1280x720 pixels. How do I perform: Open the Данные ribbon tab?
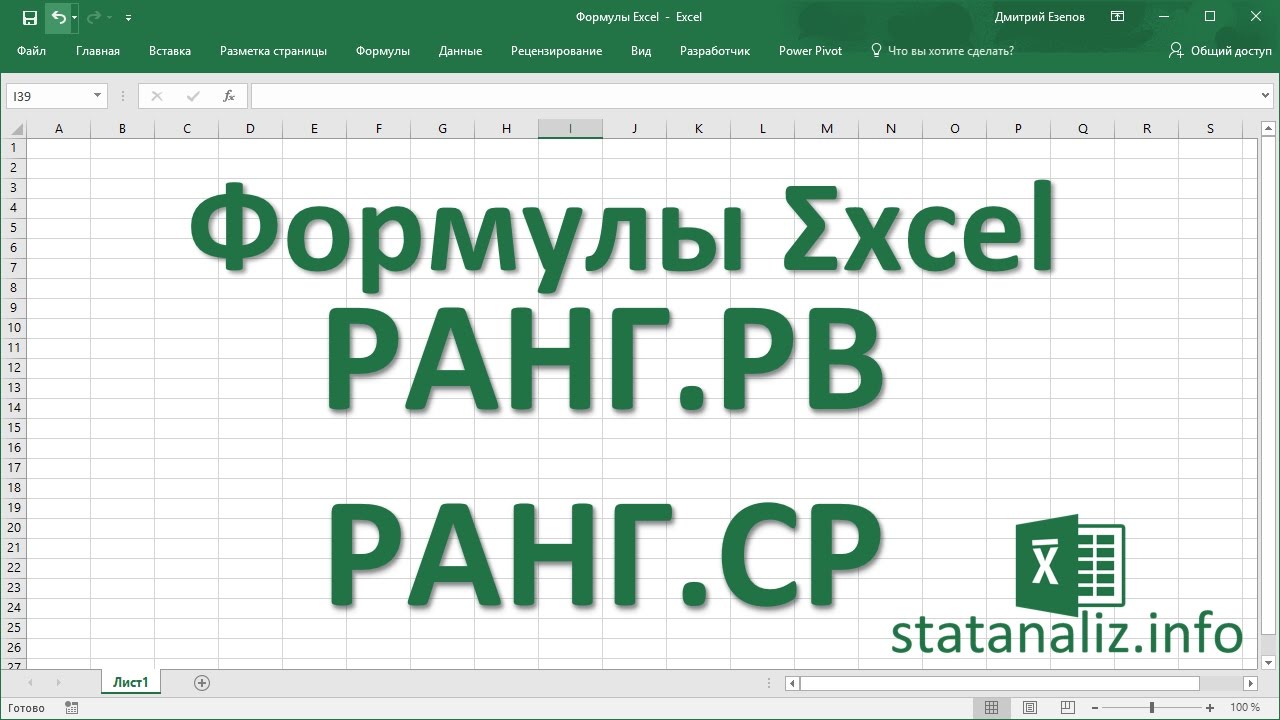460,50
